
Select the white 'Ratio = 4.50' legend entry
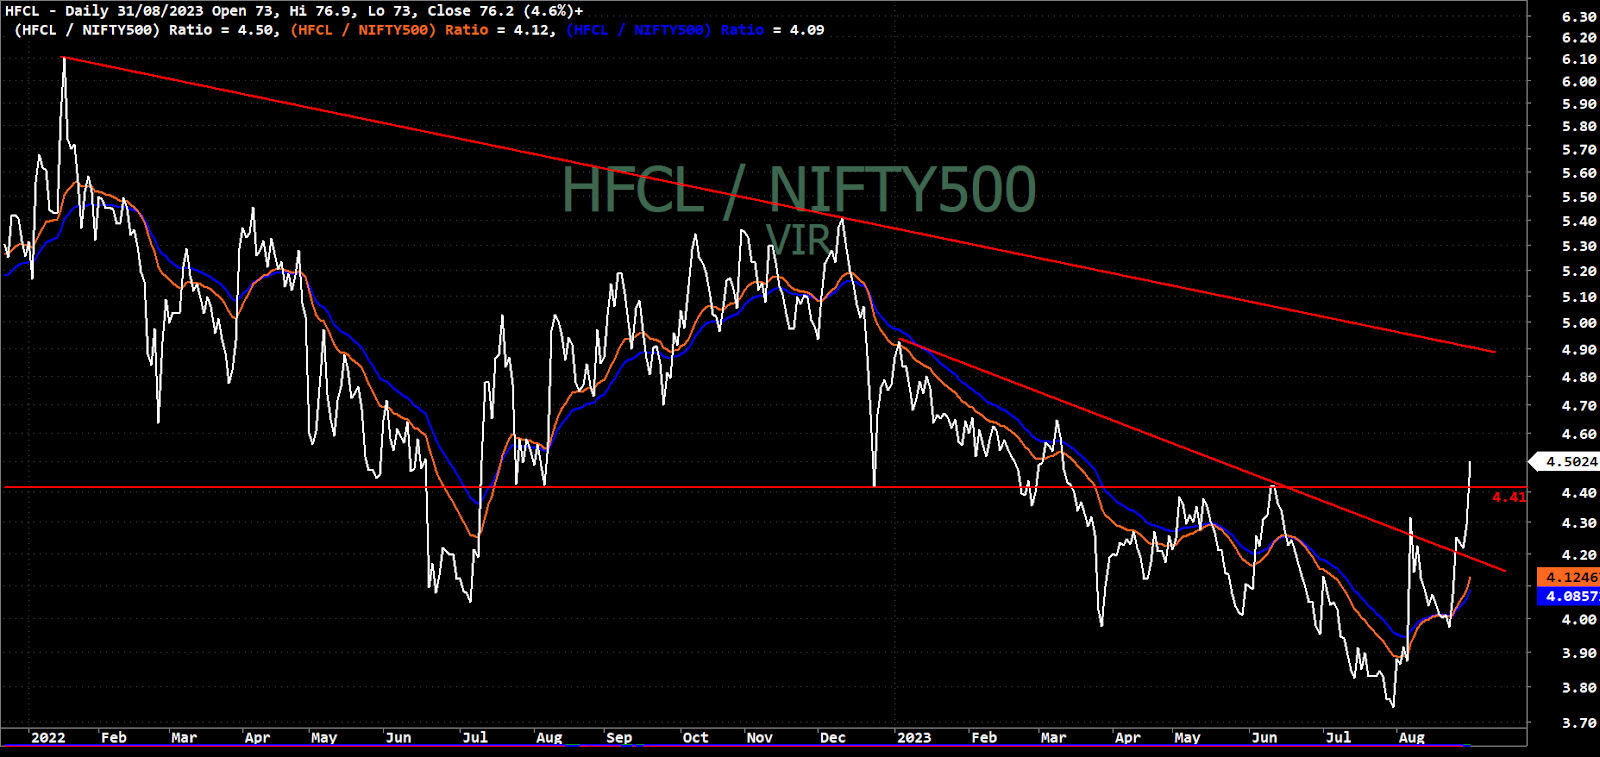(222, 30)
